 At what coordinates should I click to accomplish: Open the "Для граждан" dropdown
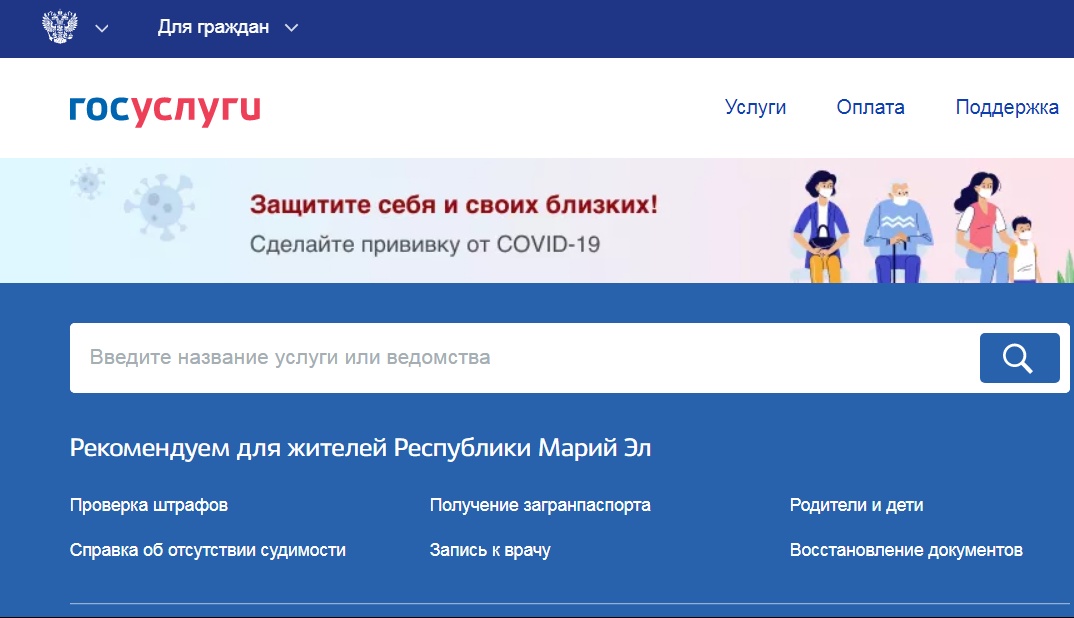pyautogui.click(x=227, y=27)
